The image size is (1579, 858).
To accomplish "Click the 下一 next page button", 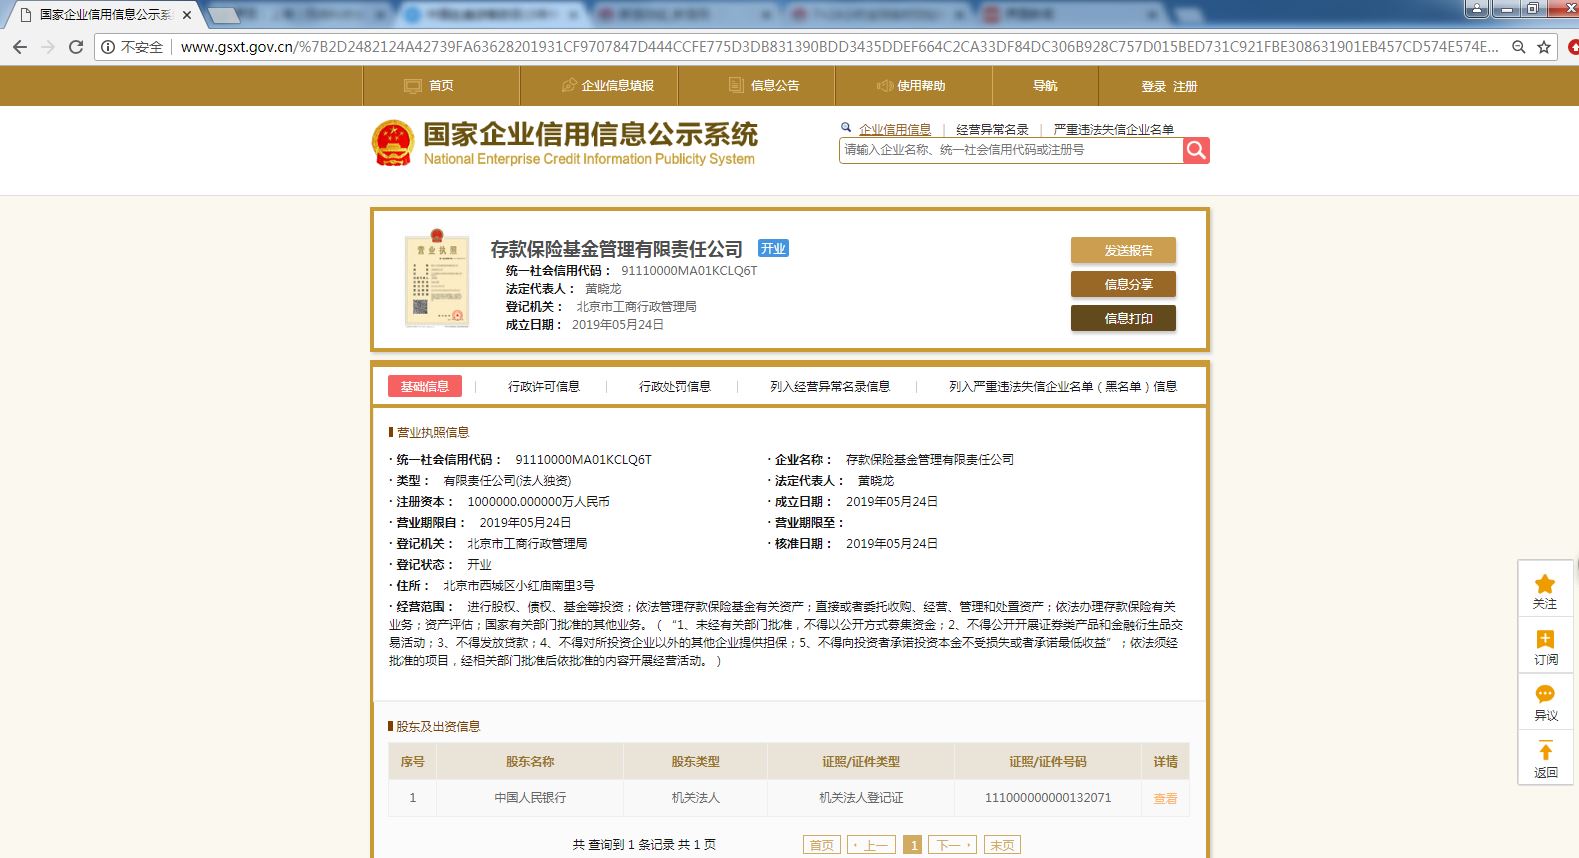I will (x=953, y=845).
